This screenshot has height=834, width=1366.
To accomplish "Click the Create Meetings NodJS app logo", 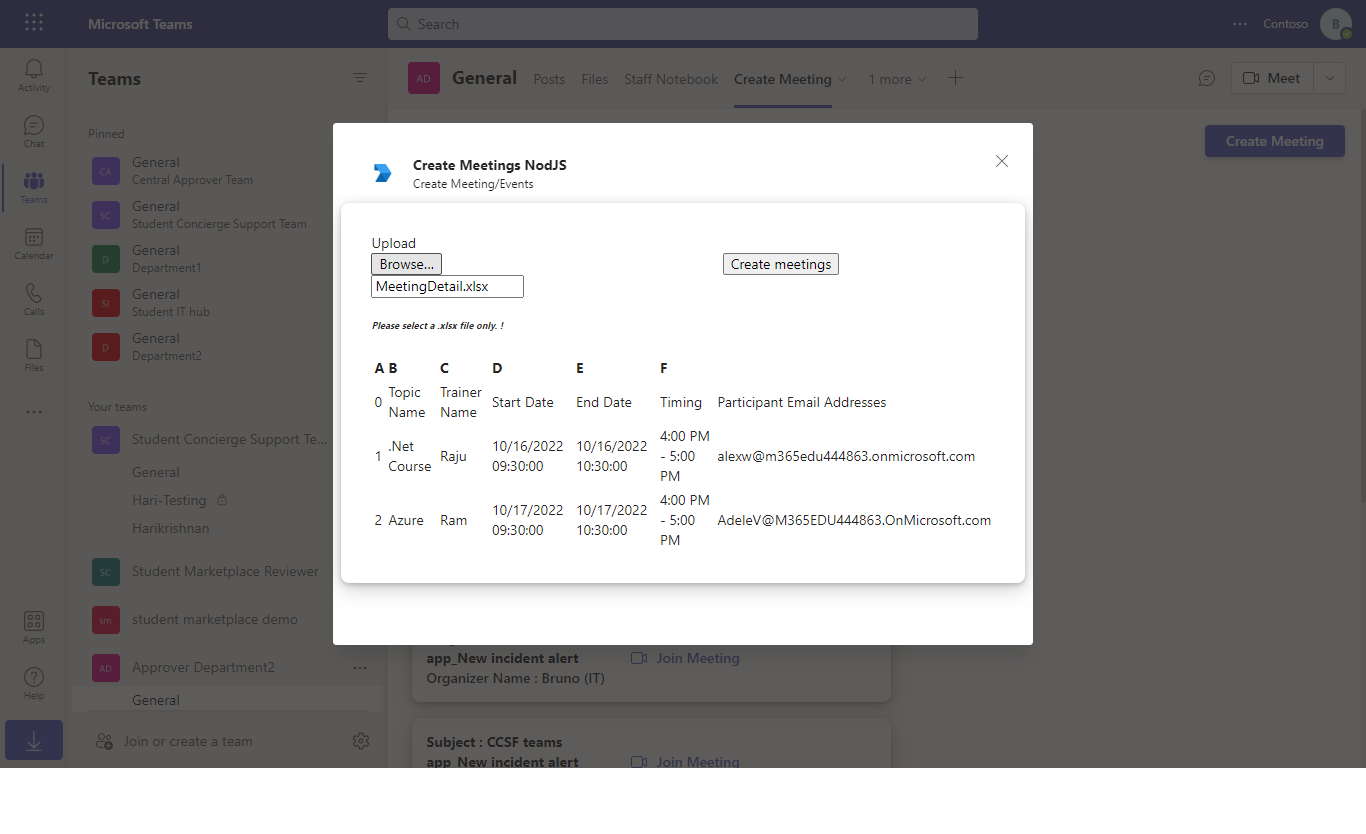I will (x=383, y=173).
